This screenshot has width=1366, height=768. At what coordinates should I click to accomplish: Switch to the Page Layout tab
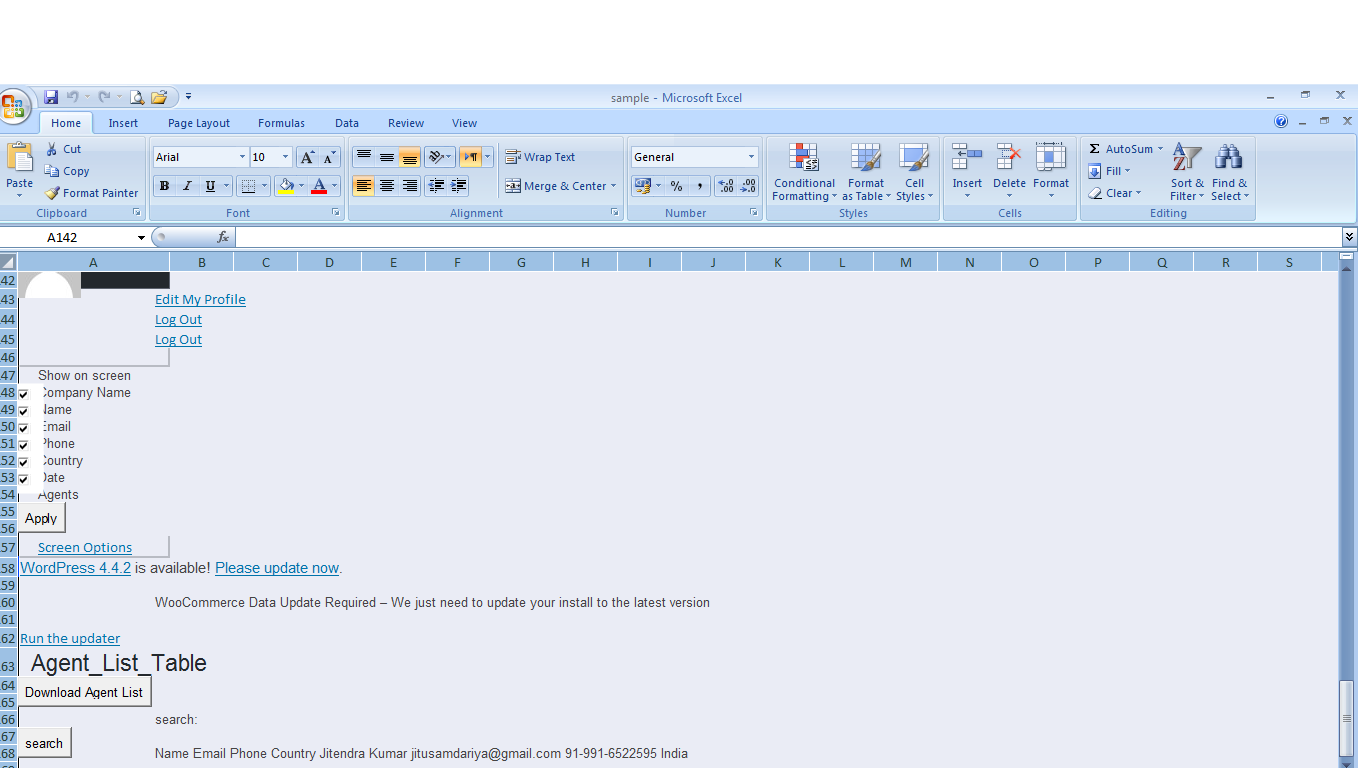199,123
